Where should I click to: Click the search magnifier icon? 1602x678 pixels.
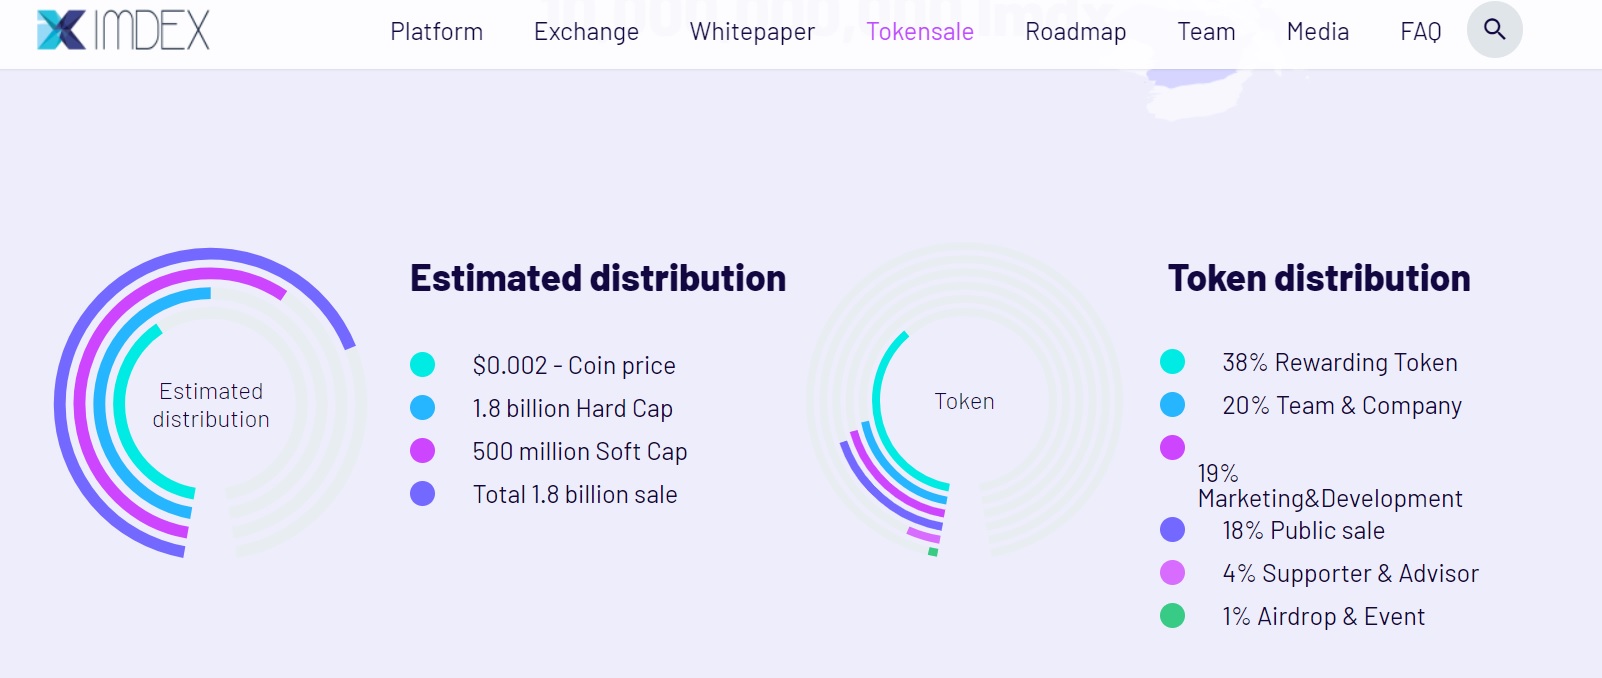pyautogui.click(x=1494, y=30)
